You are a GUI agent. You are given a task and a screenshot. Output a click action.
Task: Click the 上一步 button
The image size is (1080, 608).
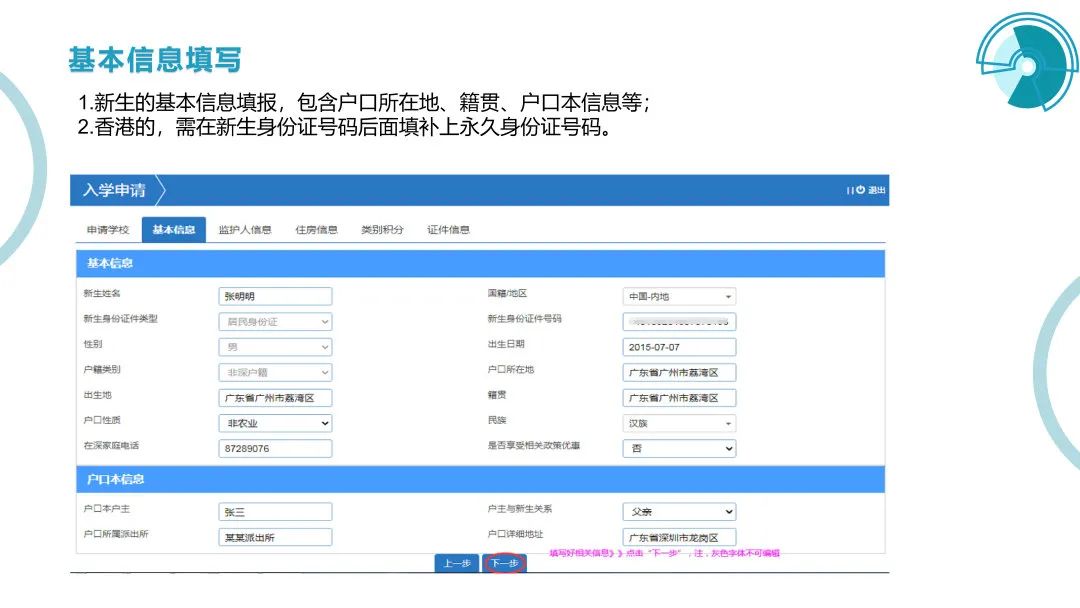[x=457, y=563]
